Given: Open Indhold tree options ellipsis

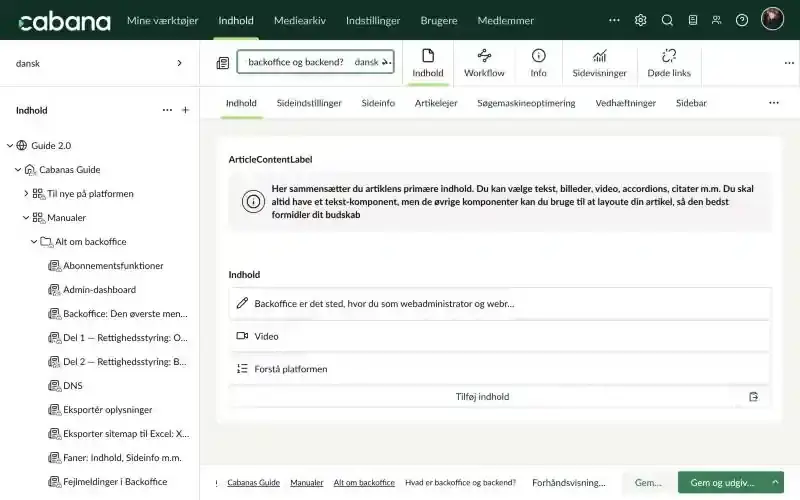Looking at the screenshot, I should click(167, 110).
